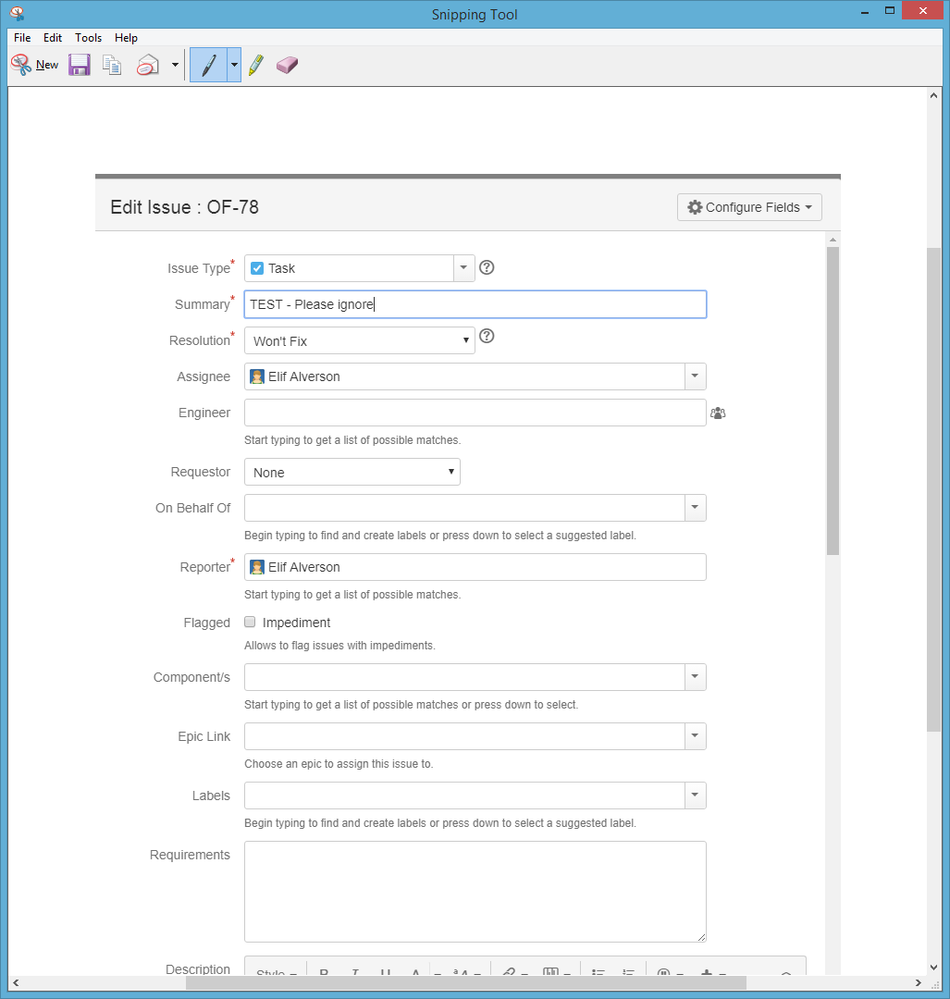Viewport: 950px width, 999px height.
Task: Save the snip with the floppy disk icon
Action: pyautogui.click(x=79, y=65)
